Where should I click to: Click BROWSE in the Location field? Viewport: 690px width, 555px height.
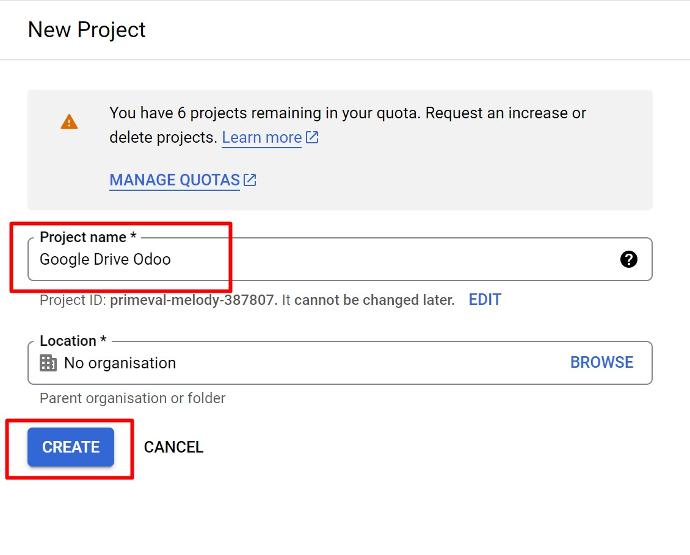[x=602, y=362]
